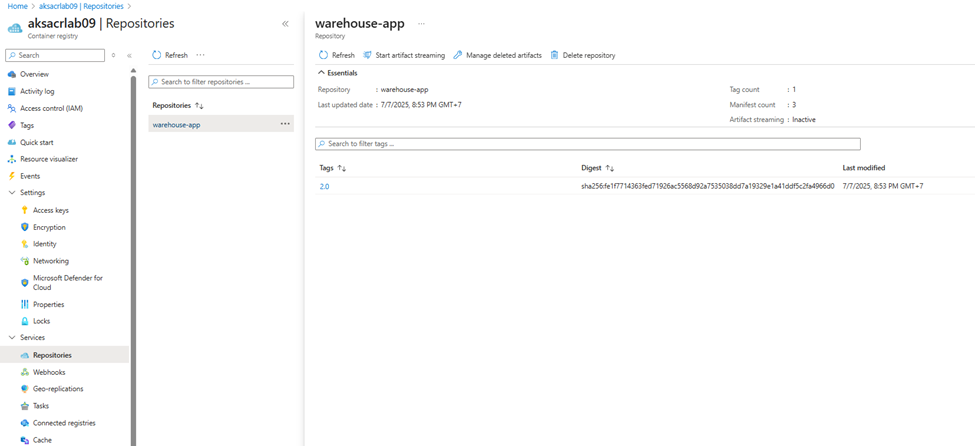Click the sha256 digest value
975x446 pixels.
(707, 186)
